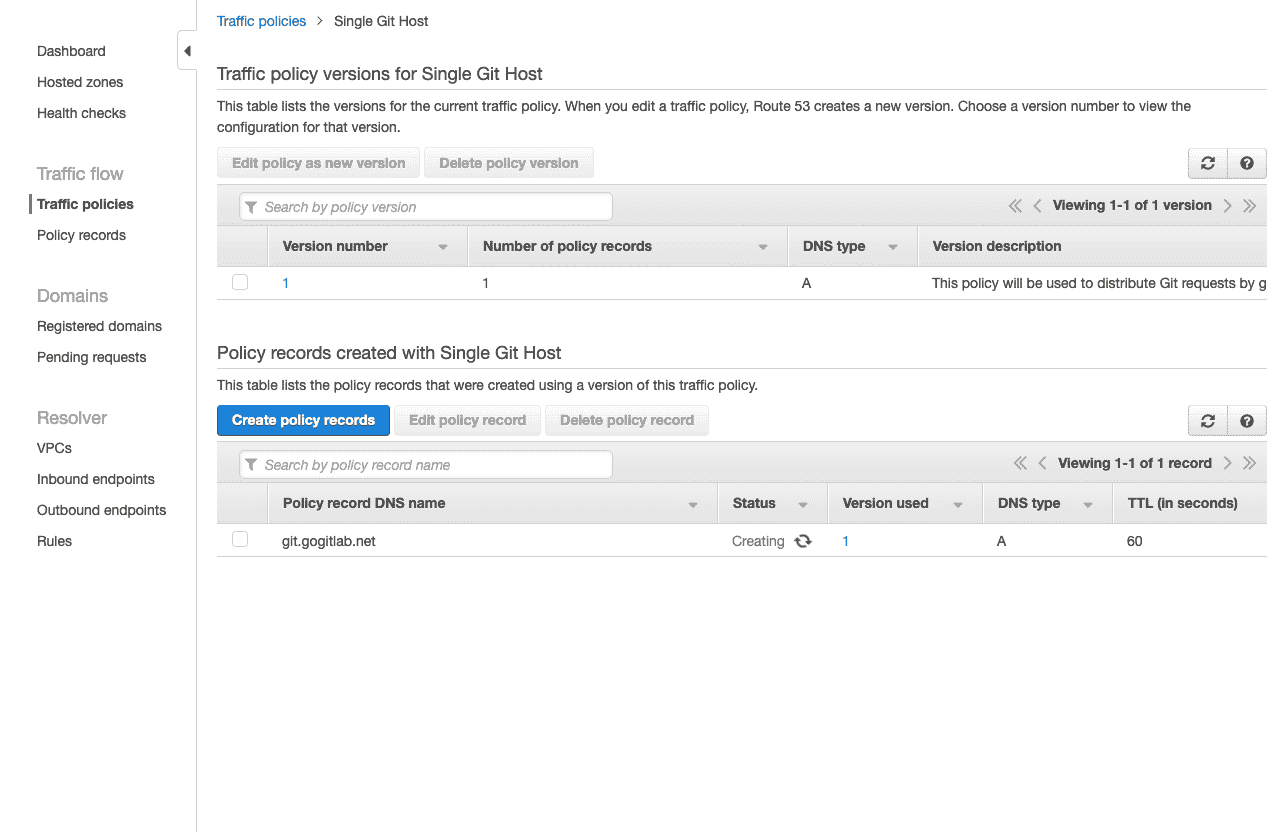
Task: Click the refresh icon above the policy records table
Action: [x=1207, y=420]
